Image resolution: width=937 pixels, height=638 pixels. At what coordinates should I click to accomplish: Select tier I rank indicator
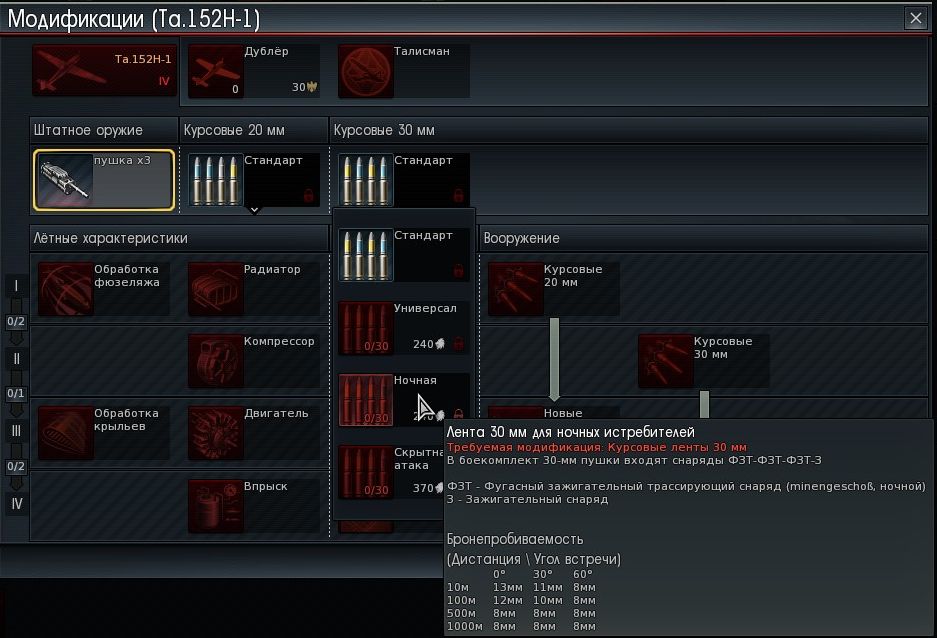(16, 286)
